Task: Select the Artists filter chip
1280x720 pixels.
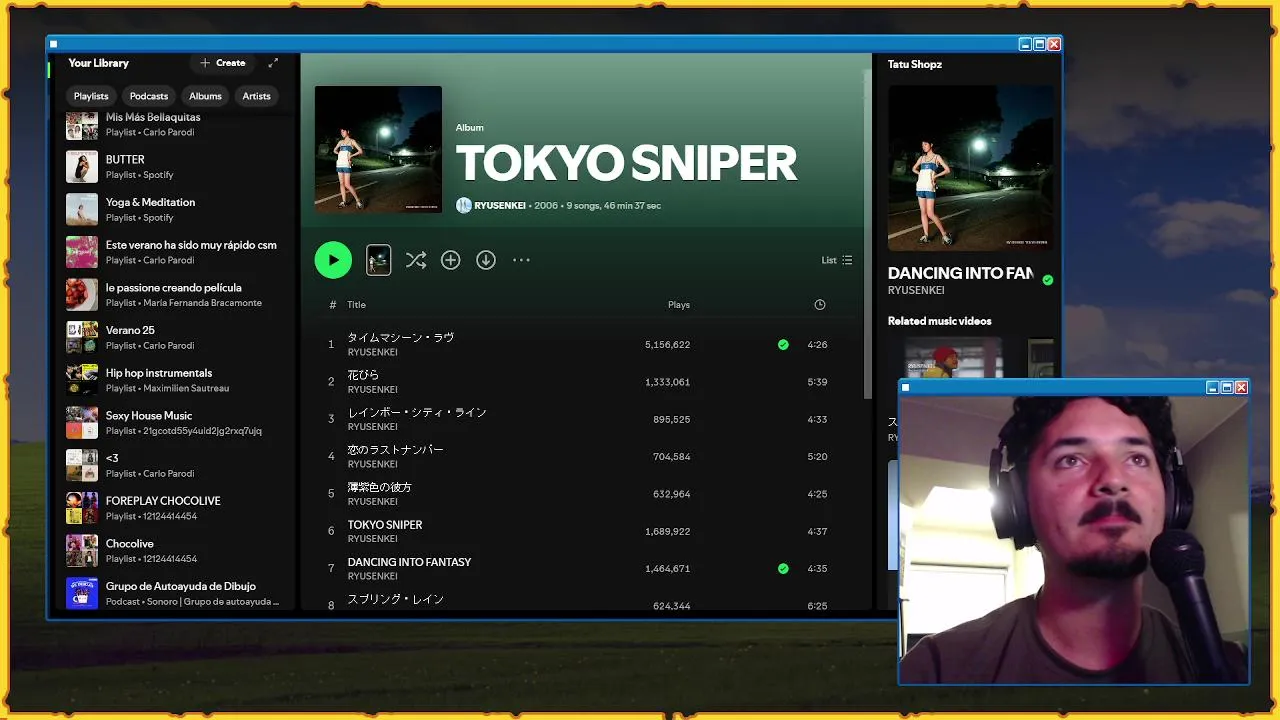Action: (x=256, y=96)
